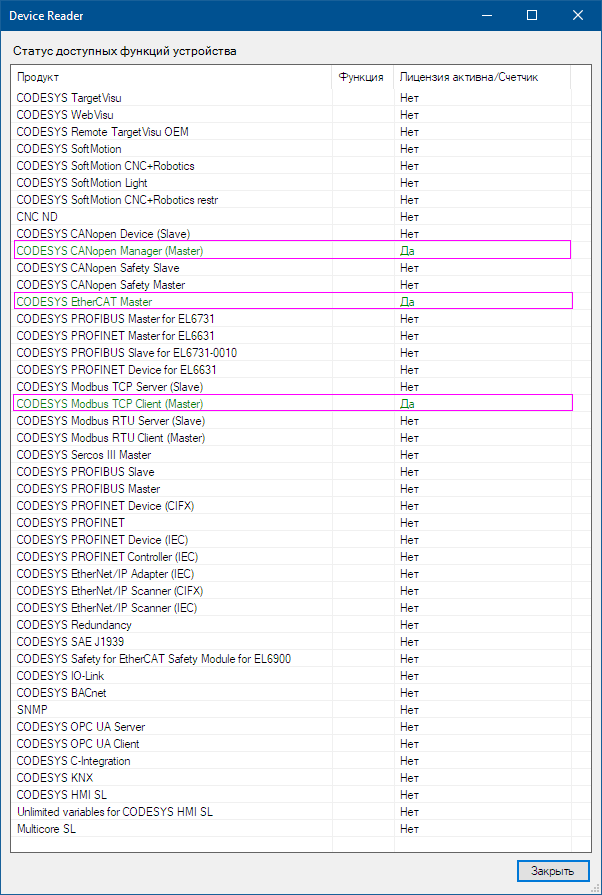Click the Лицензия активна/Счетчик column header
This screenshot has width=602, height=895.
[482, 77]
